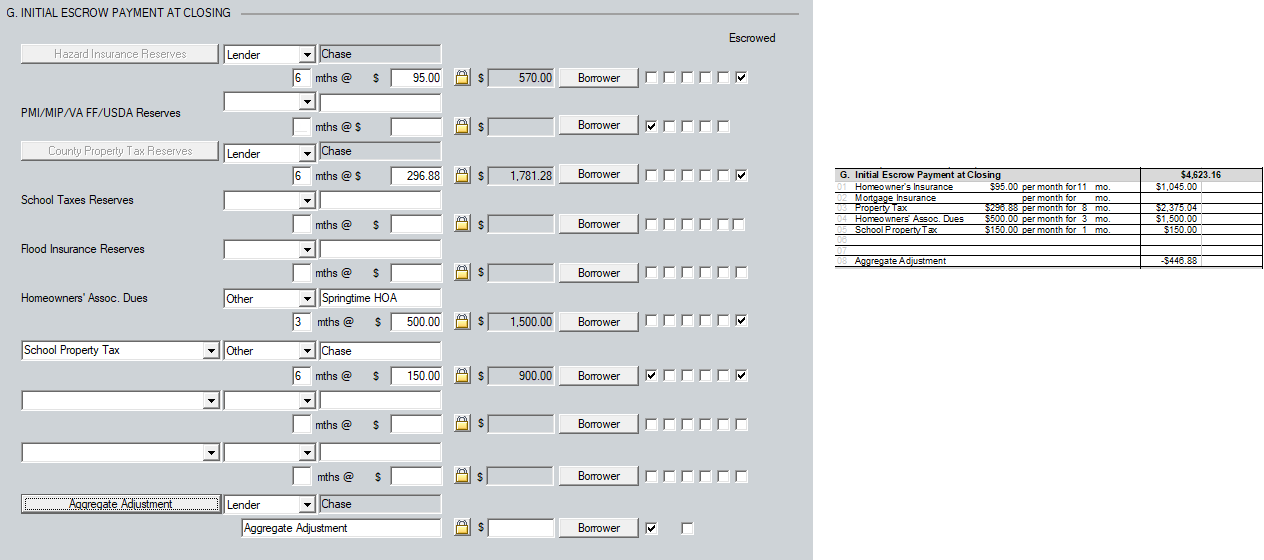Uncheck Escrowed checkbox on County Property Tax row
Viewport: 1264px width, 560px height.
coord(741,175)
